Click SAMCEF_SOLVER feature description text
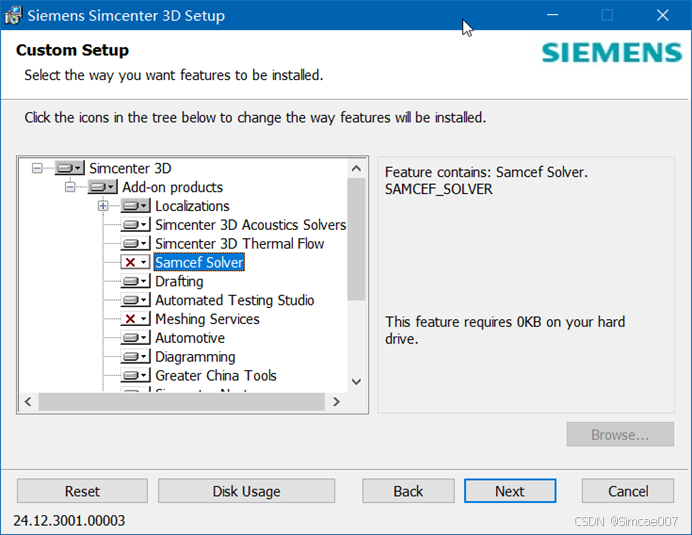Image resolution: width=692 pixels, height=535 pixels. pos(439,189)
